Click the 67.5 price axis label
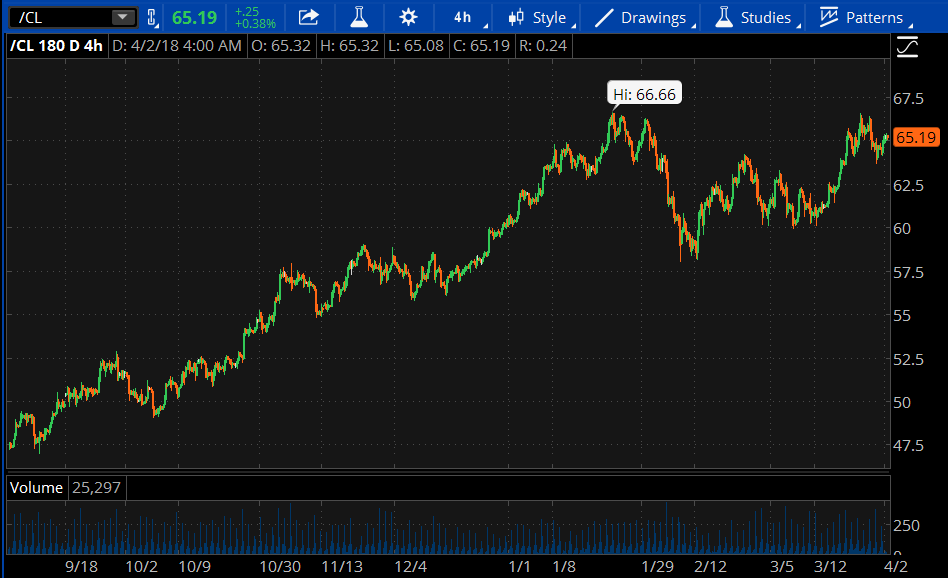This screenshot has width=948, height=578. point(908,99)
